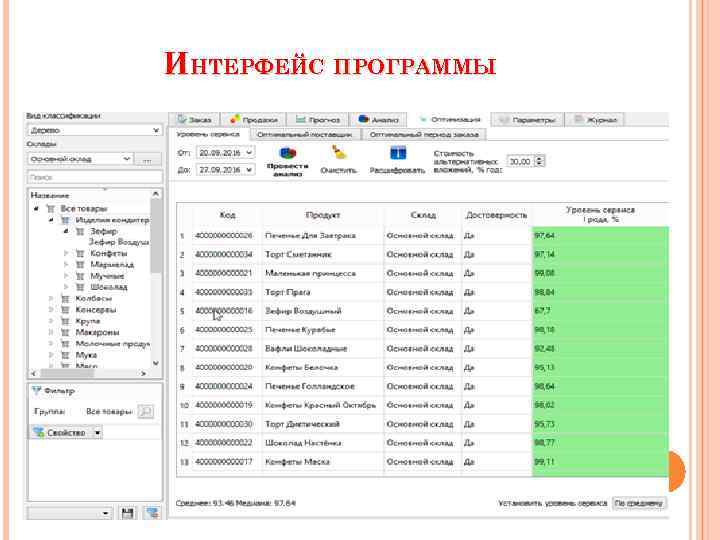This screenshot has height=540, width=720.
Task: Click the tree vertical scrollbar up arrow
Action: tap(156, 194)
